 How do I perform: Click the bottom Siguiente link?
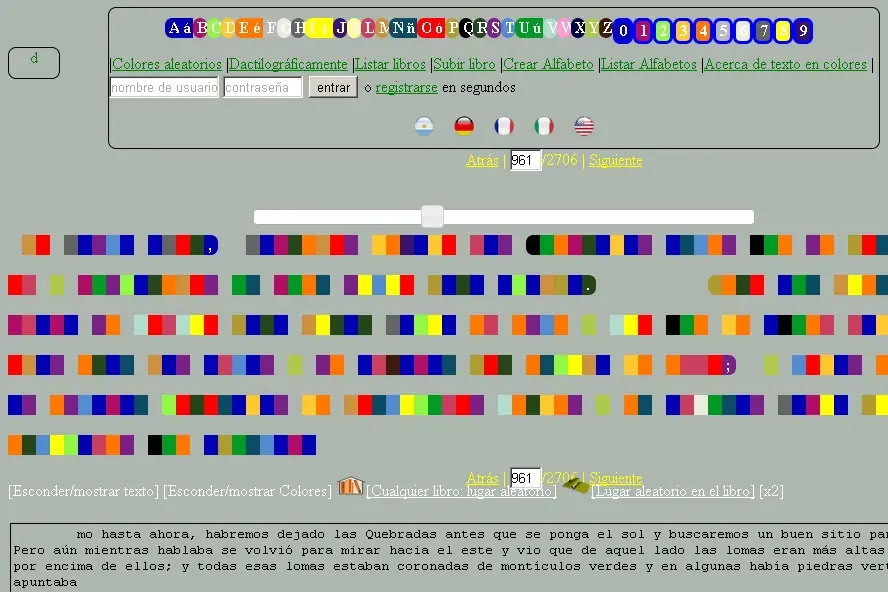[615, 478]
